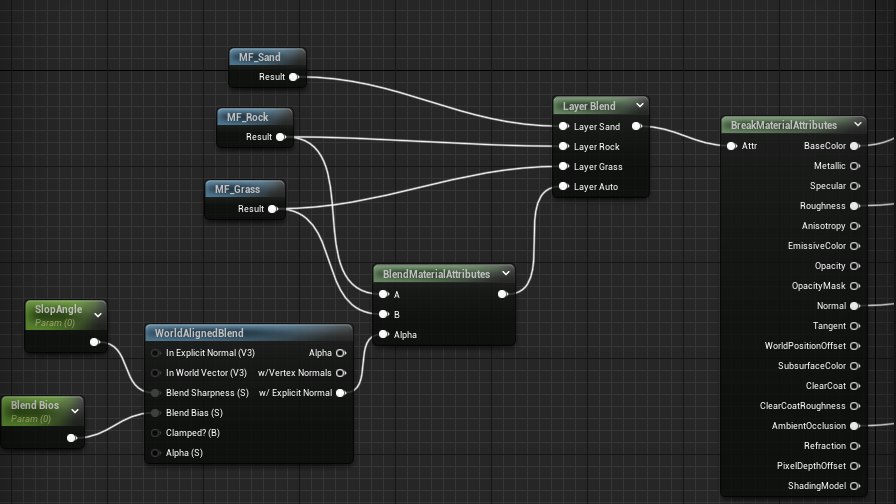Click the BlendMaterialAttributes B input pin
The width and height of the screenshot is (896, 504).
(383, 314)
